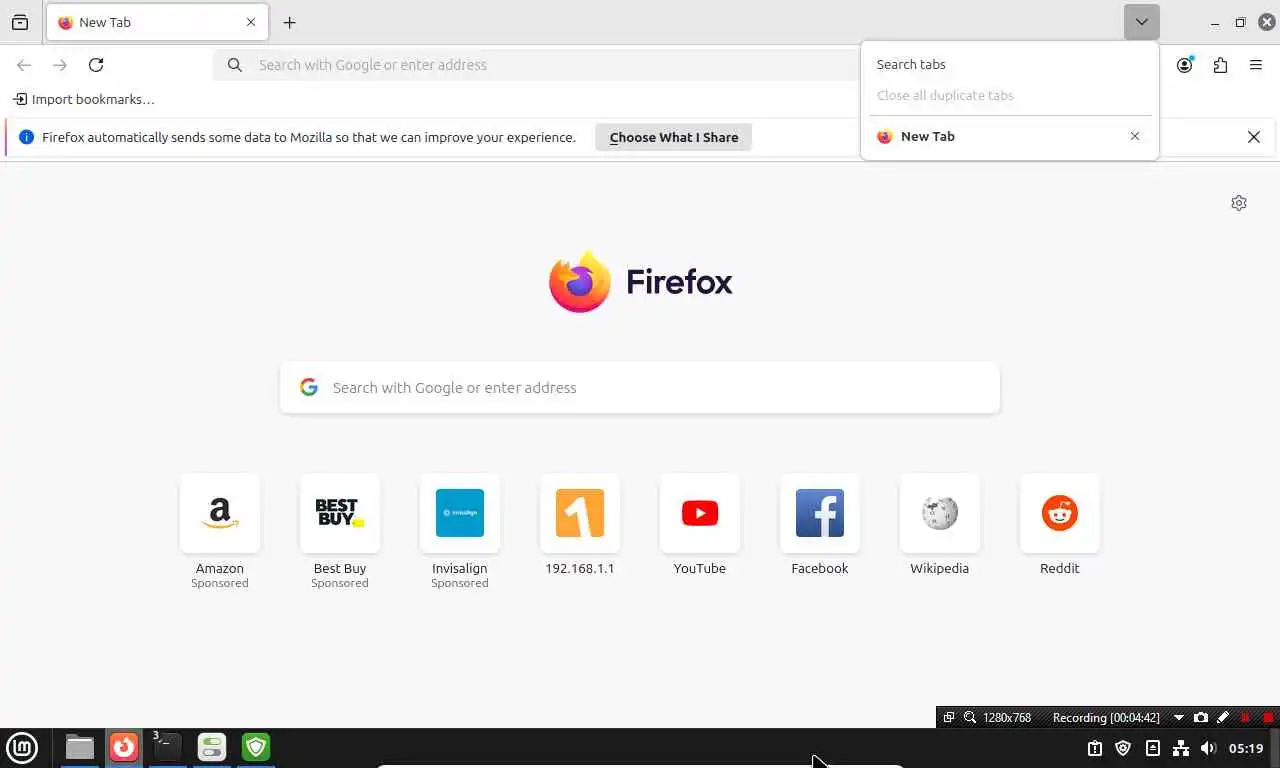Dismiss the Mozilla data notification bar
The image size is (1280, 768).
(x=1253, y=137)
